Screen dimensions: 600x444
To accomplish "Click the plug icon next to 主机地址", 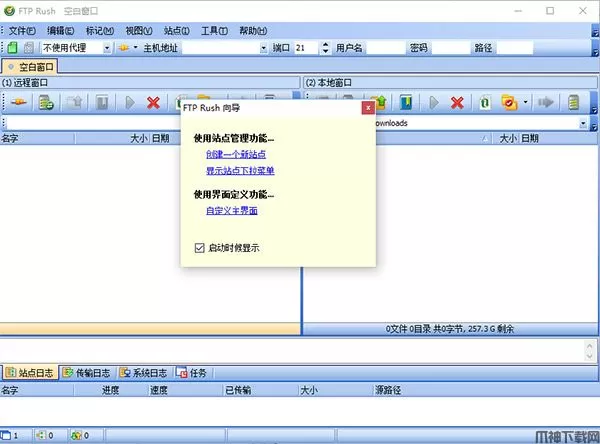I will [124, 48].
